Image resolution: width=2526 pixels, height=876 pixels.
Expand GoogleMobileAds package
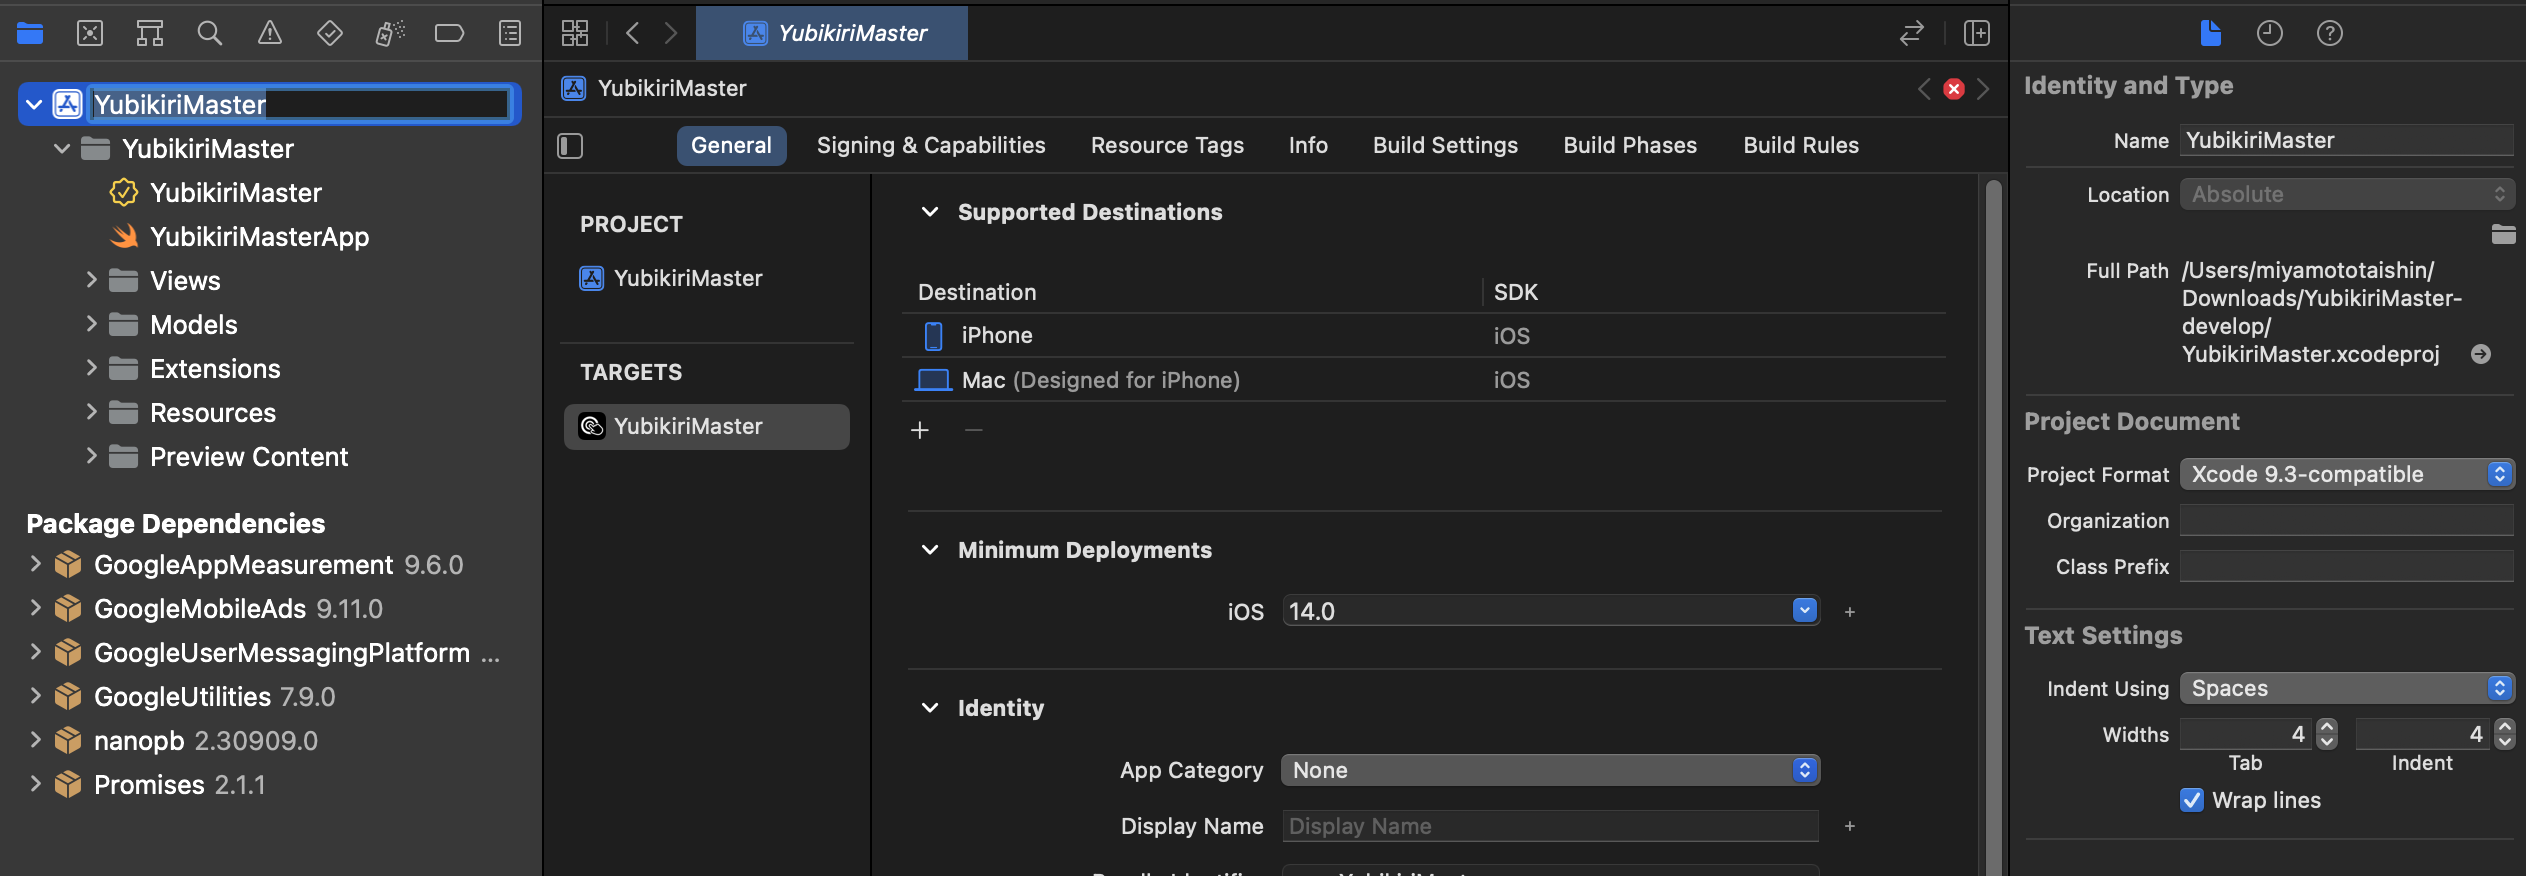pos(35,608)
